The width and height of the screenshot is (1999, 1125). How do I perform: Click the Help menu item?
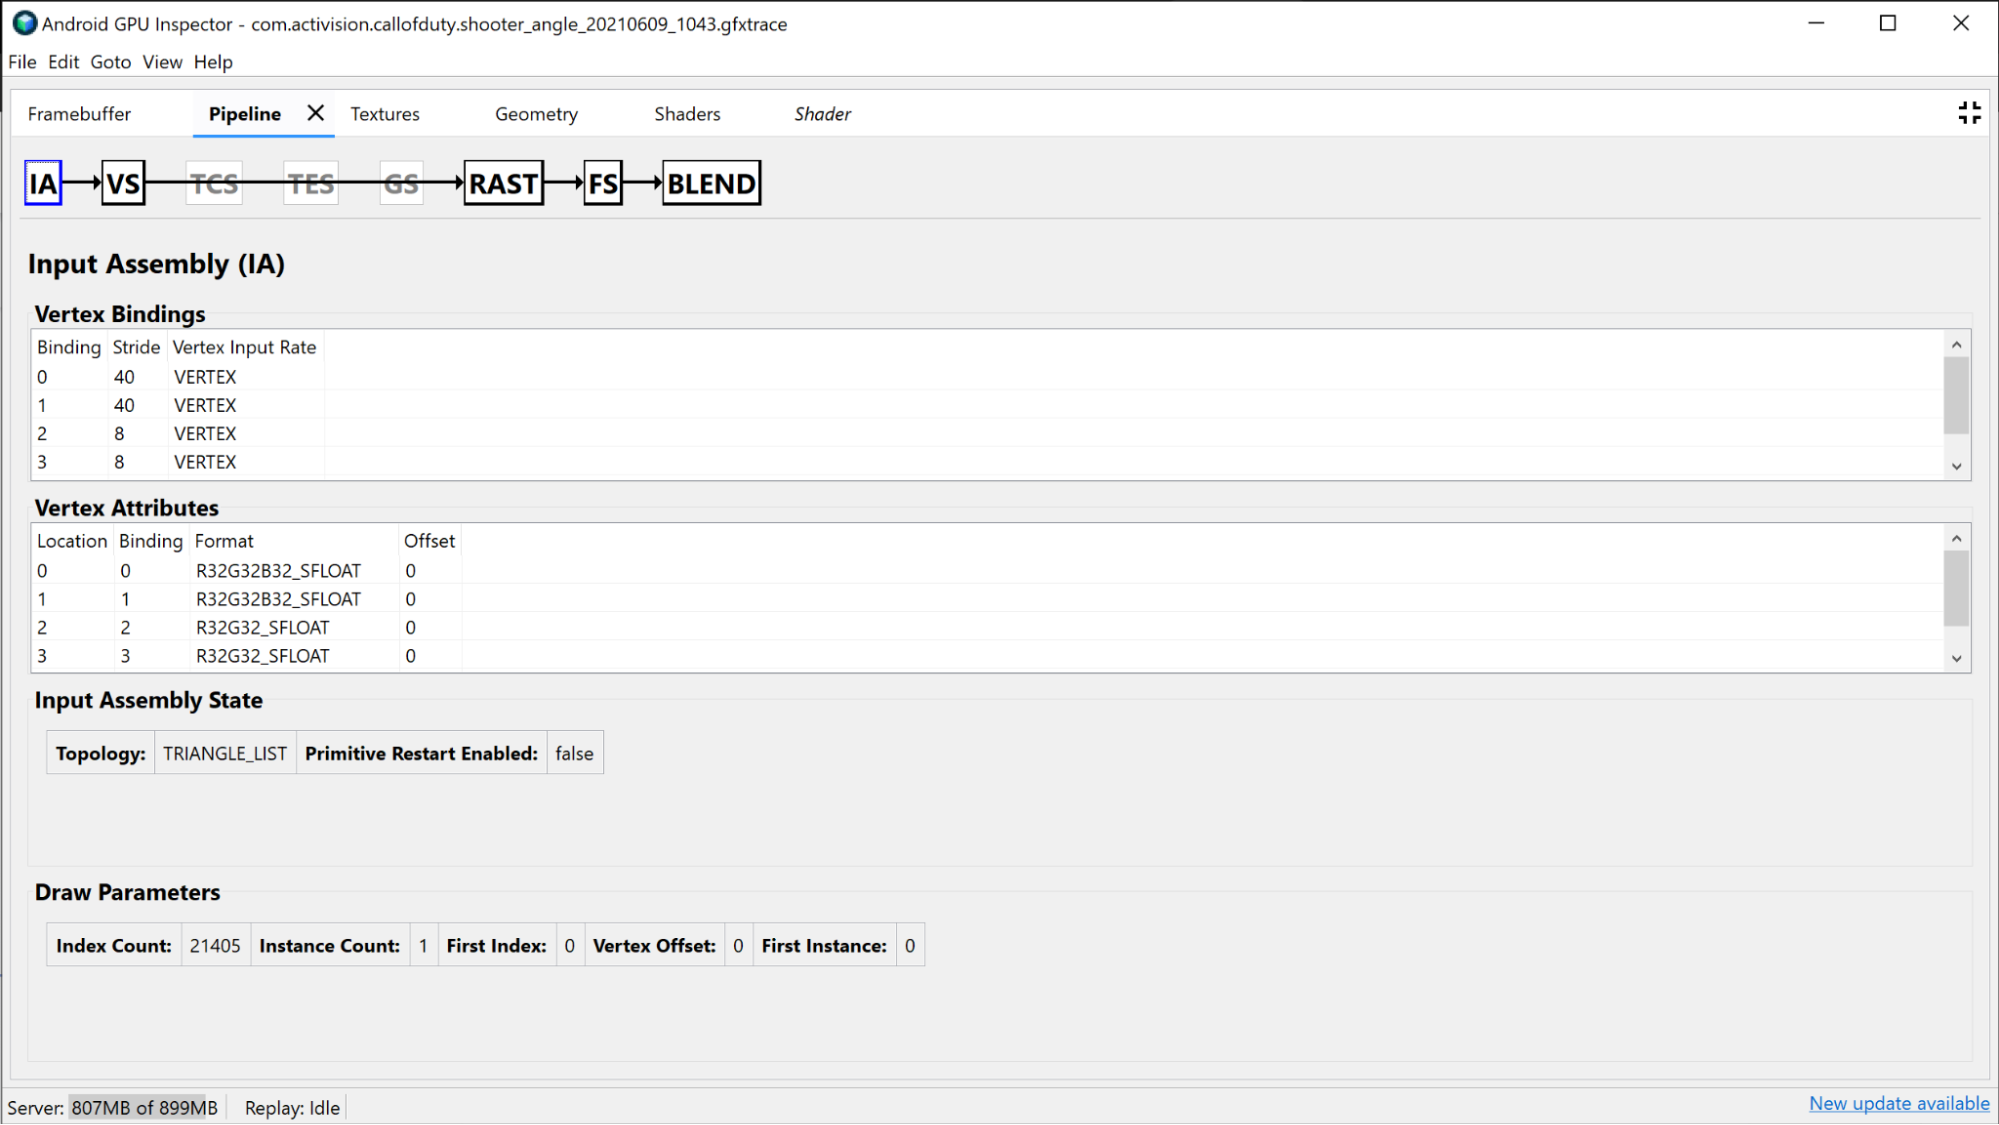pos(213,62)
